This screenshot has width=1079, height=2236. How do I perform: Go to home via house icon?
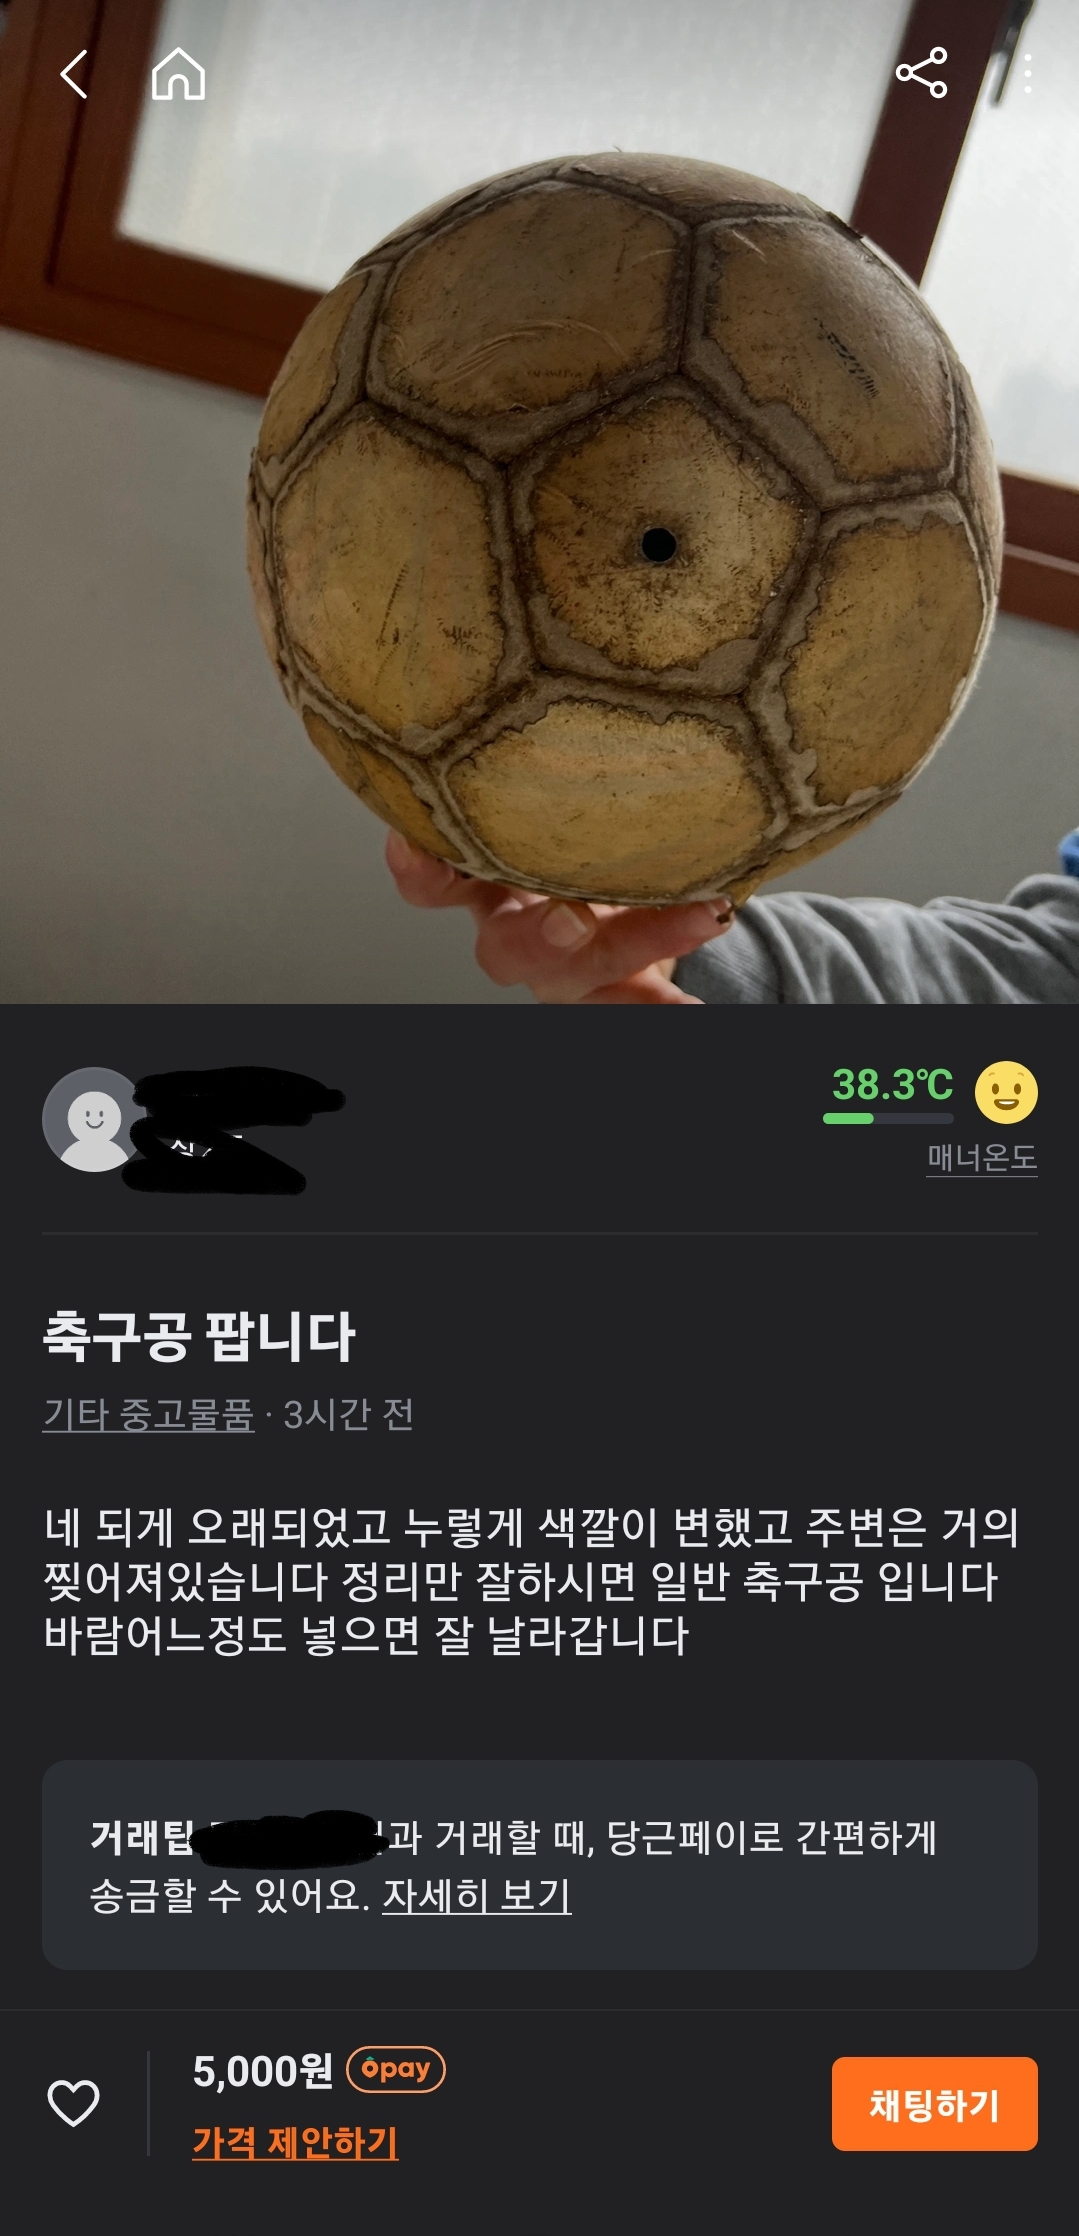point(178,74)
